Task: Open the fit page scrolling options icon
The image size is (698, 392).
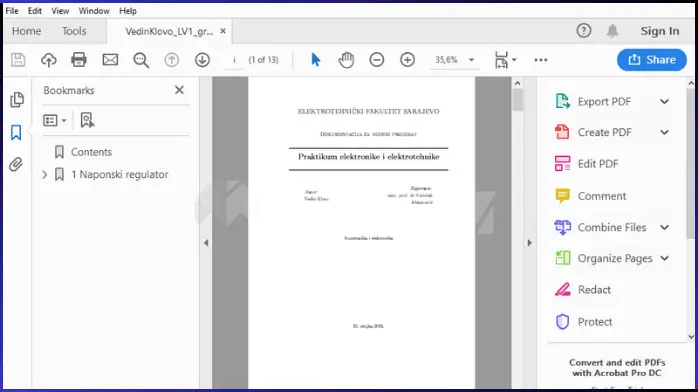Action: pos(505,60)
